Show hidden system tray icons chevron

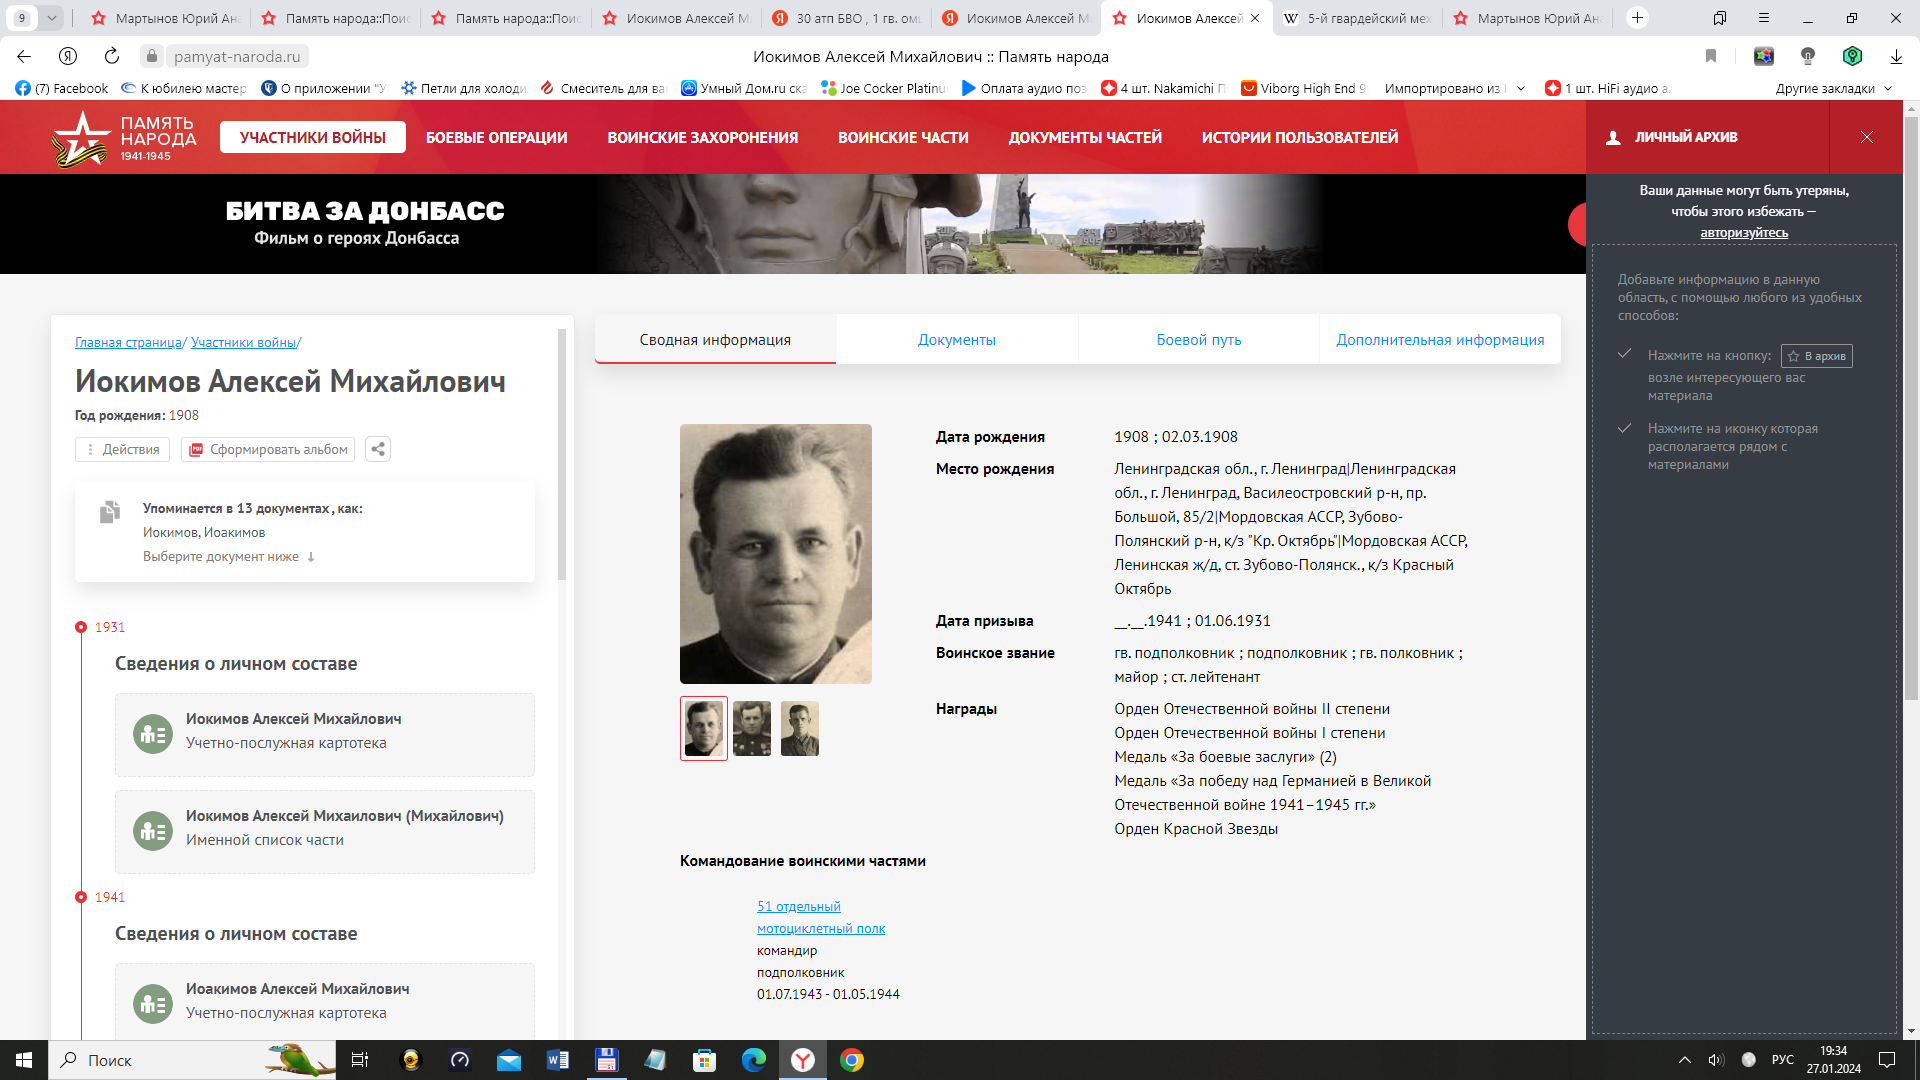(1685, 1060)
